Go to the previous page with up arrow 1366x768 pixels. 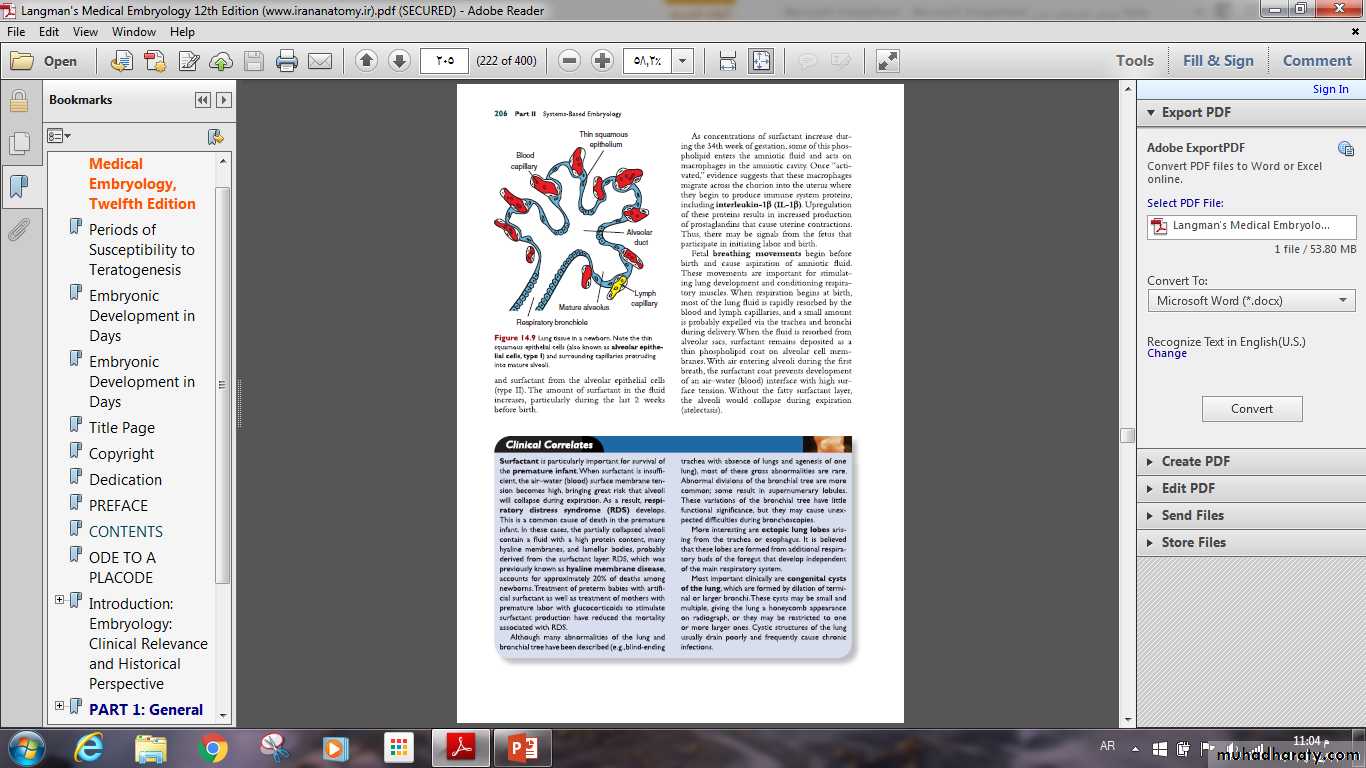pos(366,61)
